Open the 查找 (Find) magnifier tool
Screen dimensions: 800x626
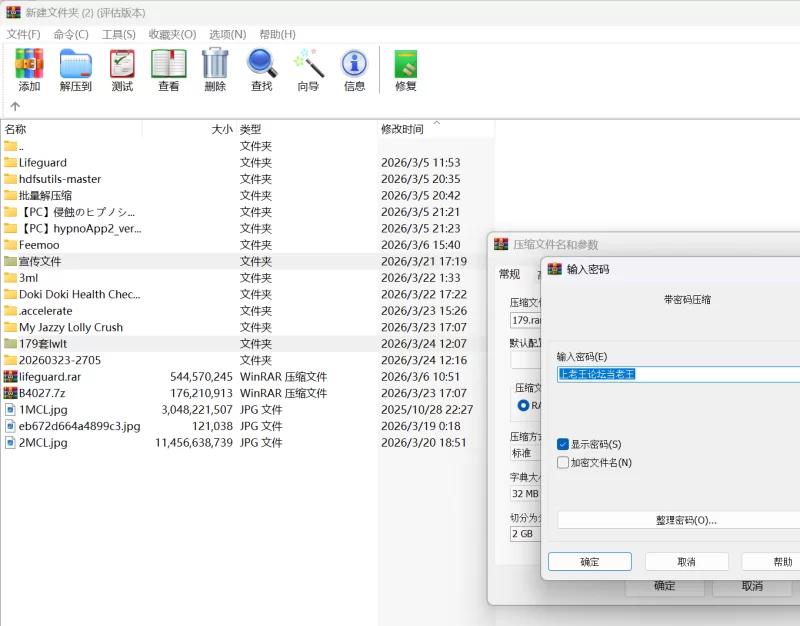click(261, 69)
